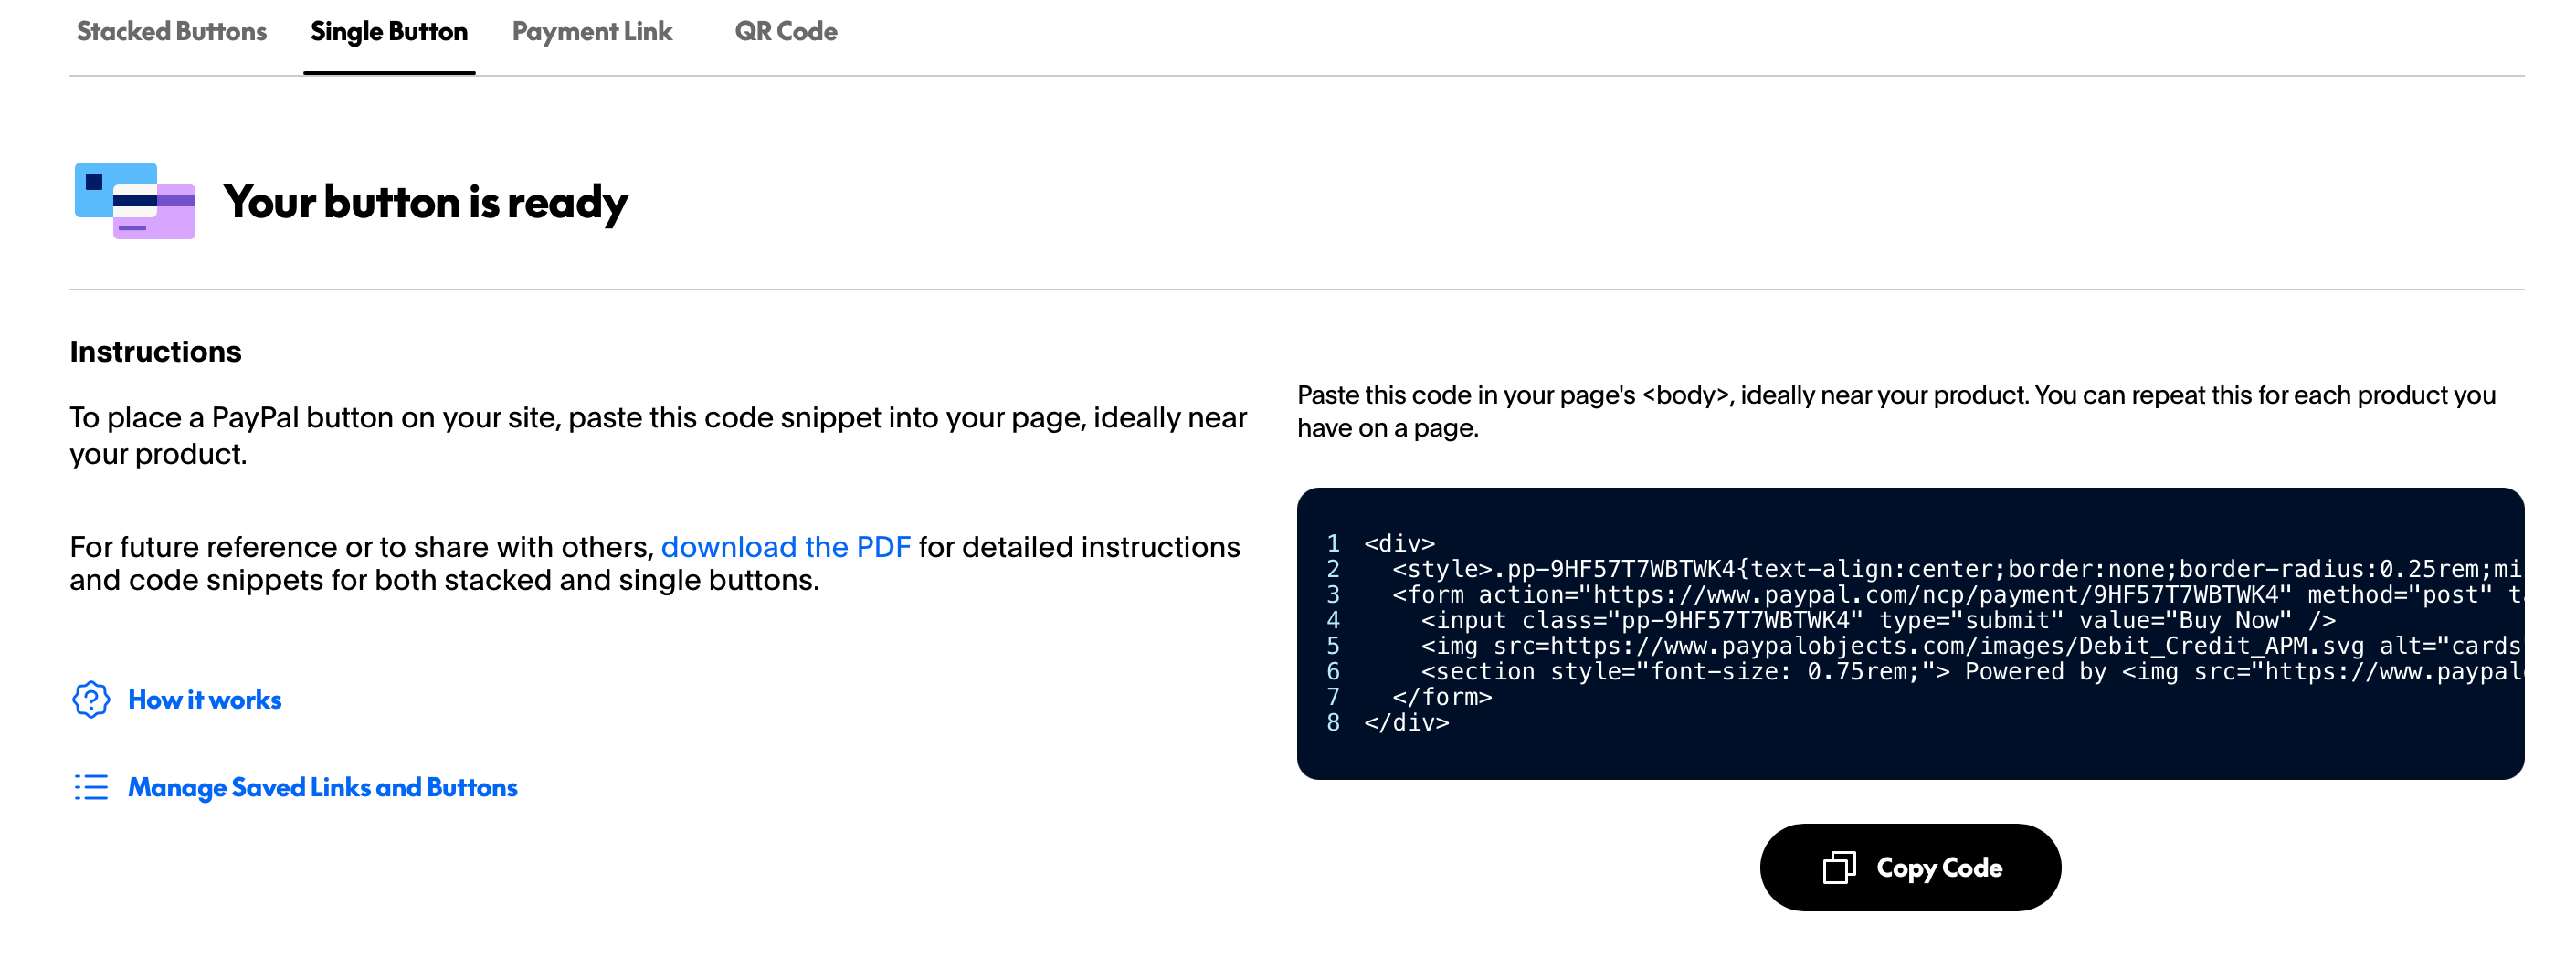This screenshot has height=968, width=2576.
Task: Click the question mark badge icon
Action: (91, 700)
